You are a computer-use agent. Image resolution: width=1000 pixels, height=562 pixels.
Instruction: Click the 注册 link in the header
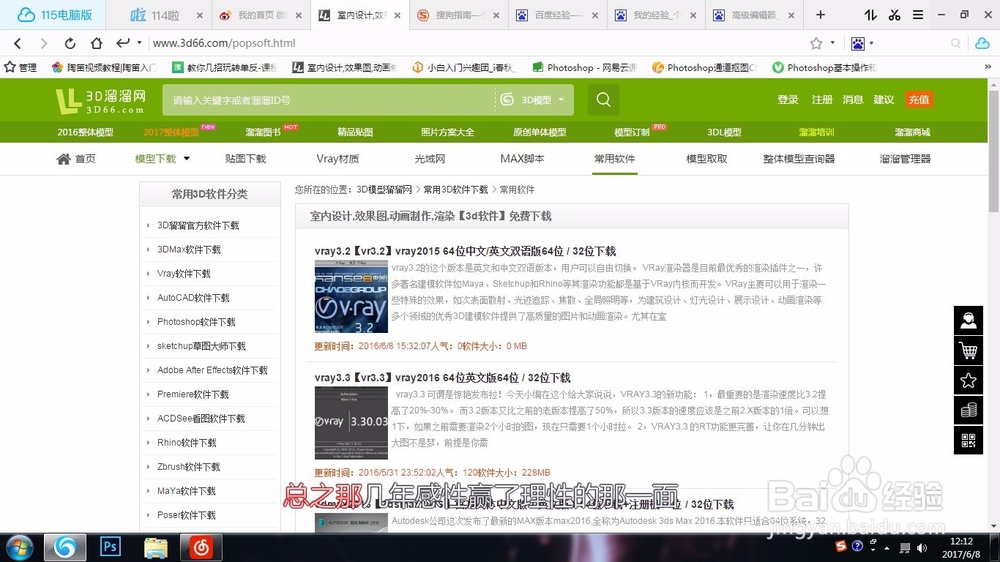(x=822, y=100)
